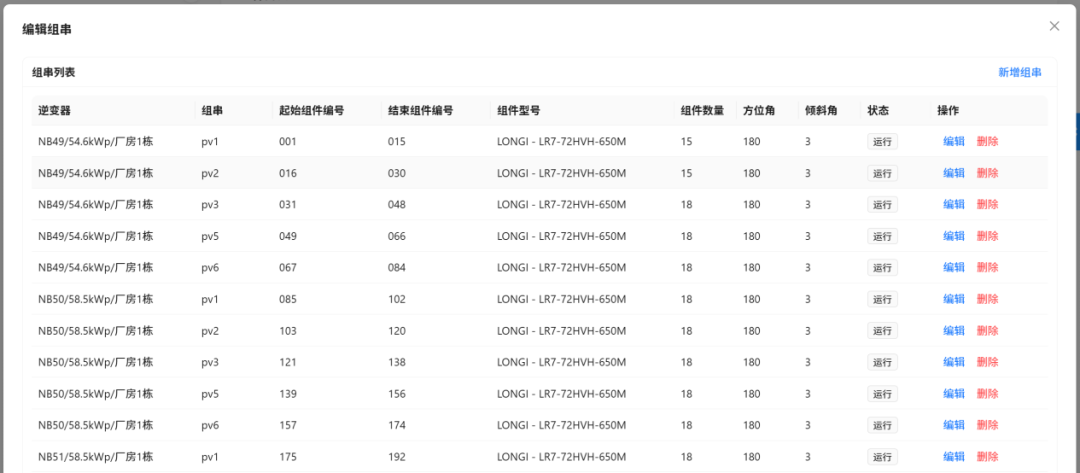Click 编辑 on the row starting at 121

coord(953,362)
